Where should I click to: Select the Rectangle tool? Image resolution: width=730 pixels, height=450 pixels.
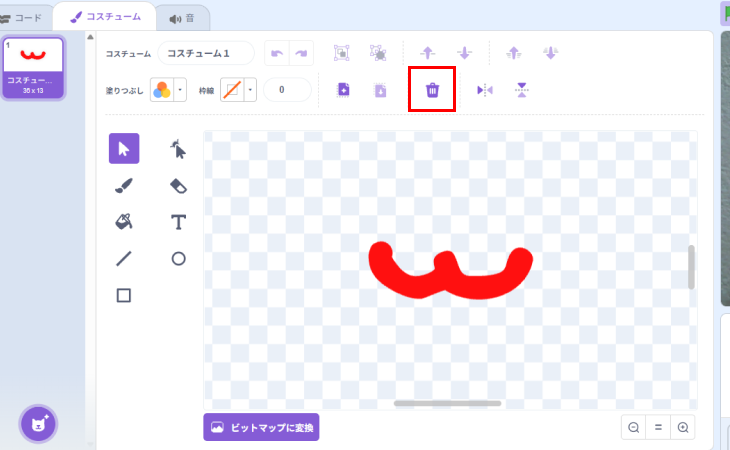coord(124,295)
